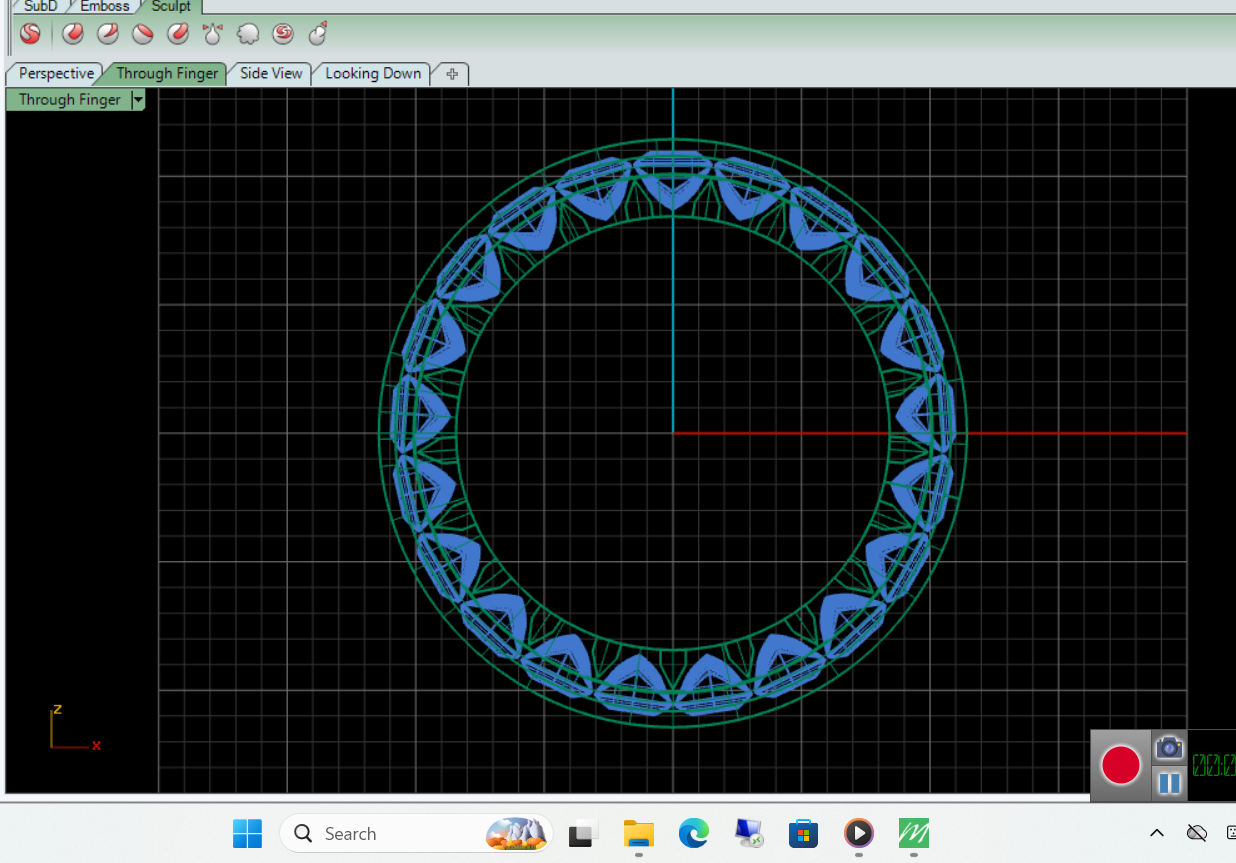Add a new viewport tab with plus
The height and width of the screenshot is (863, 1236).
[452, 74]
